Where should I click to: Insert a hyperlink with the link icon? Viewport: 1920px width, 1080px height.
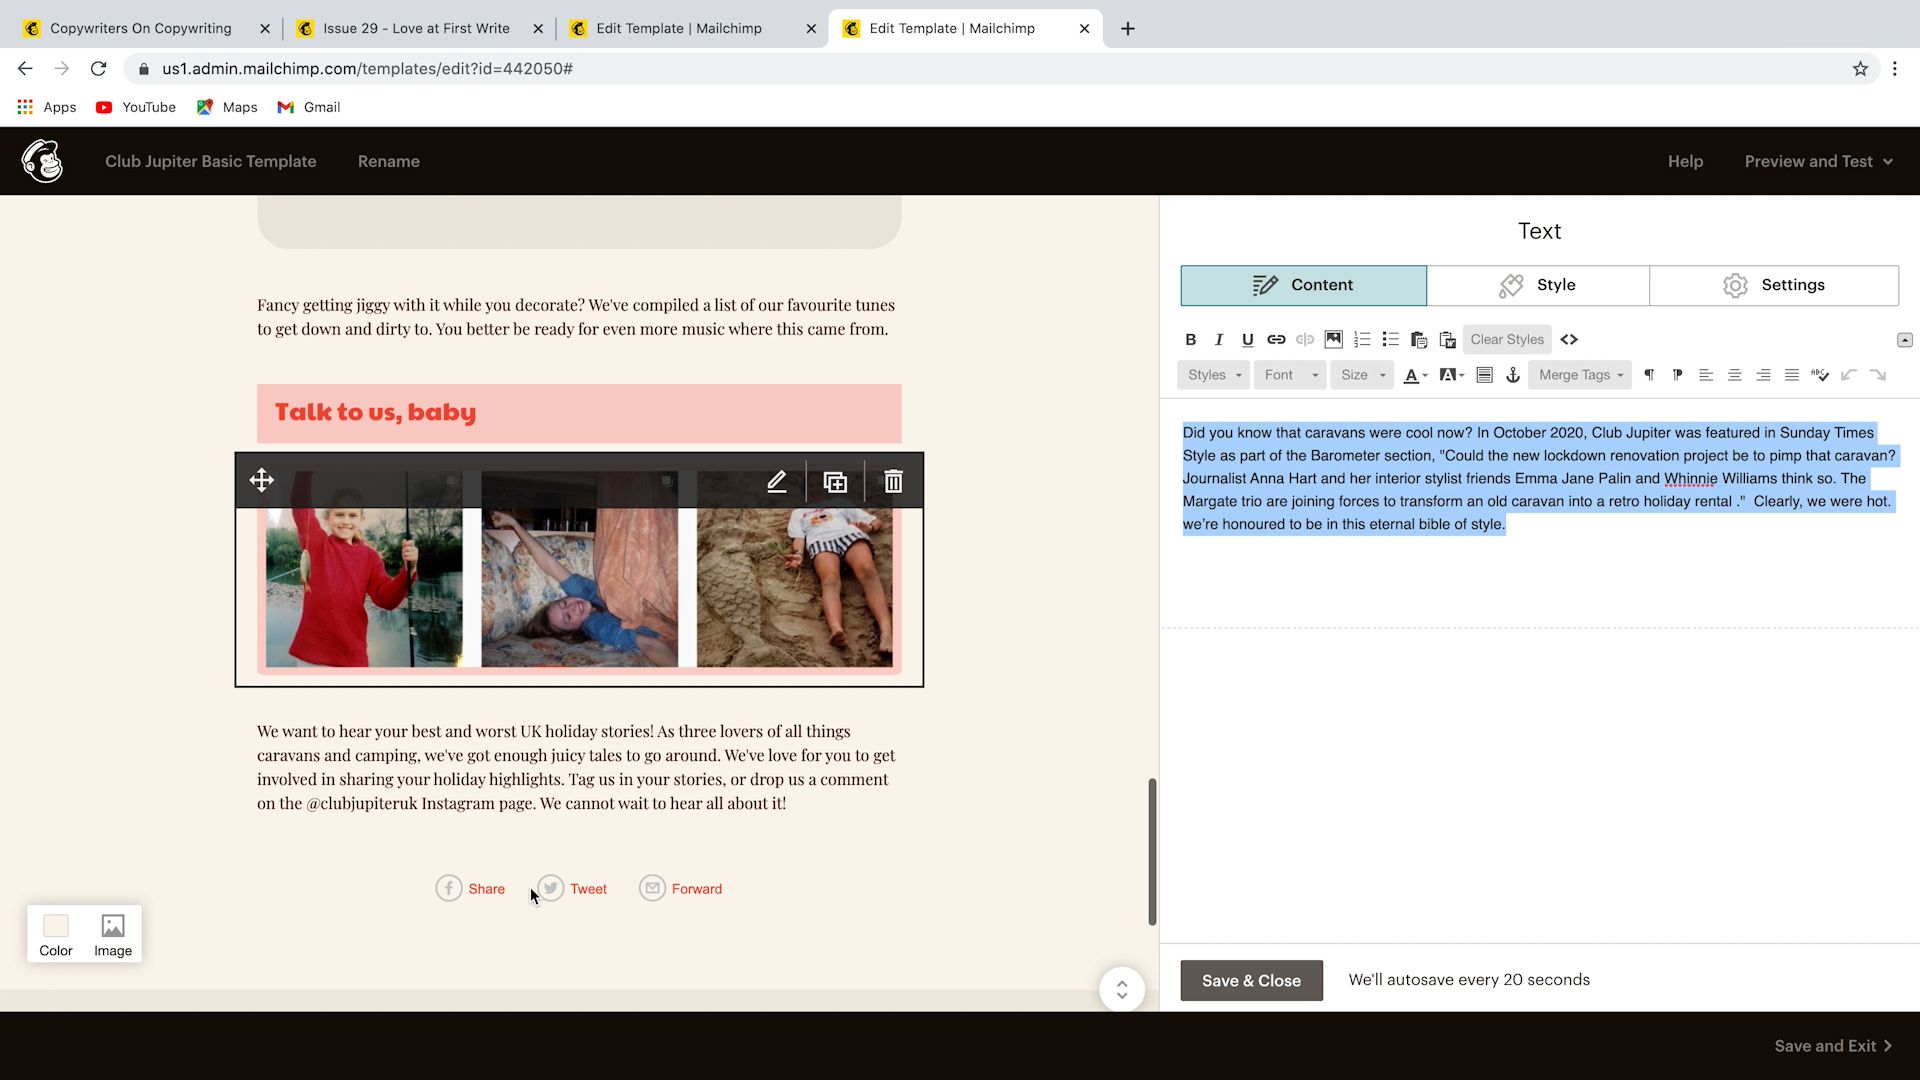coord(1276,340)
